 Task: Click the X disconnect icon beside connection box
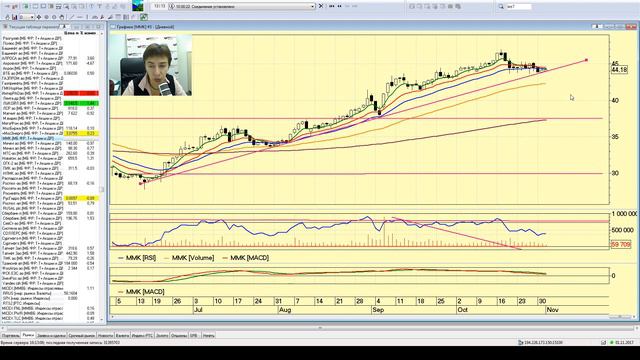click(321, 6)
